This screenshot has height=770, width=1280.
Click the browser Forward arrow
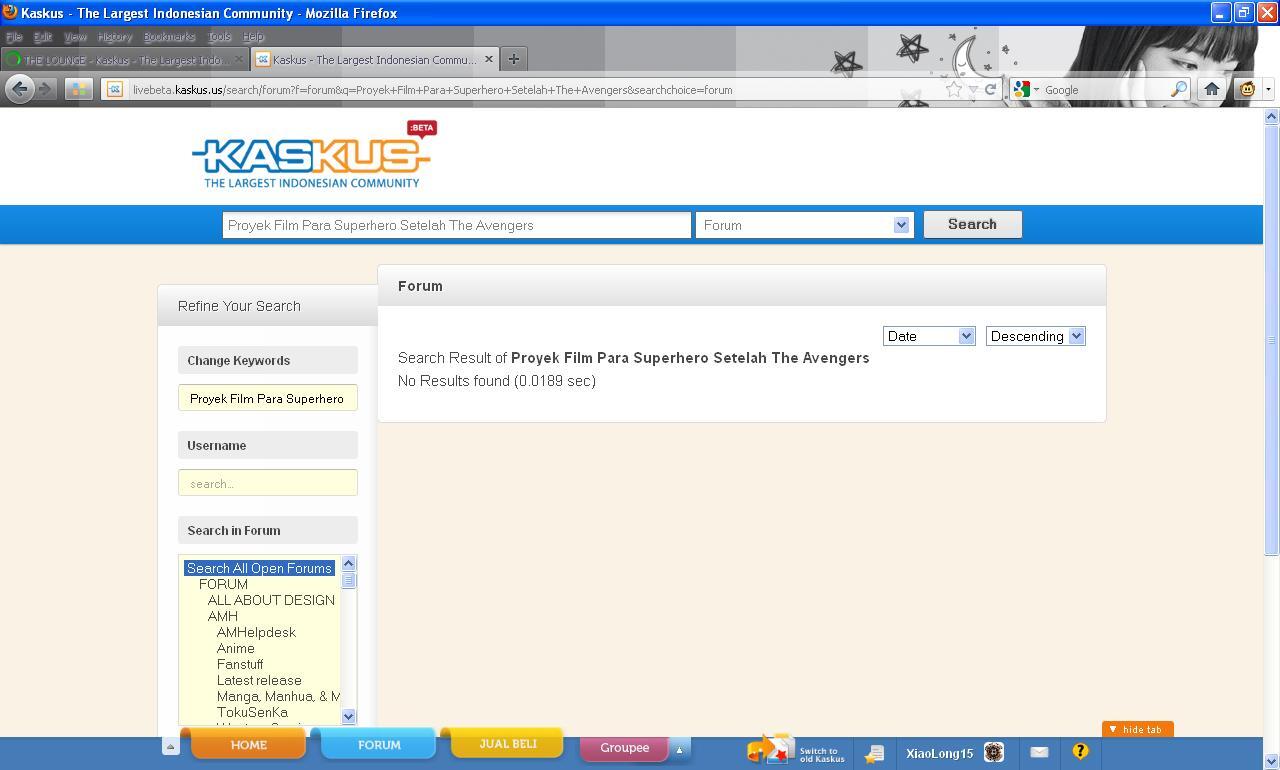click(x=45, y=89)
